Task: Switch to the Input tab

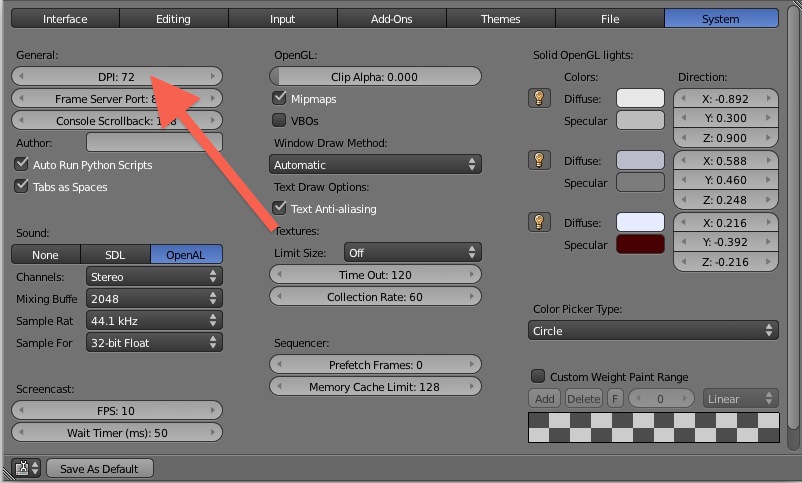Action: coord(282,19)
